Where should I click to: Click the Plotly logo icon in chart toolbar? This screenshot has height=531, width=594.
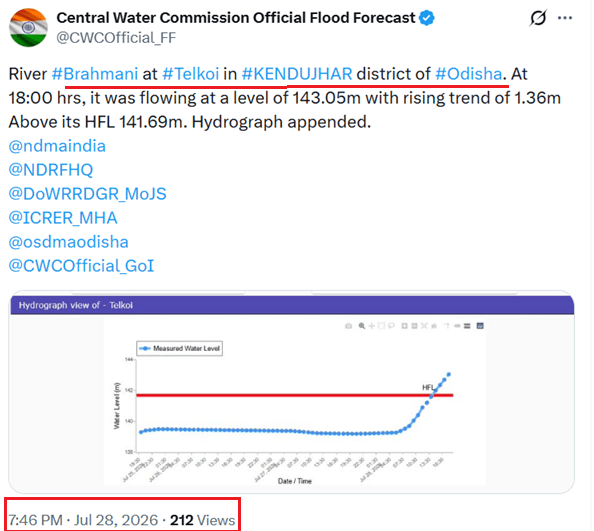(x=480, y=326)
